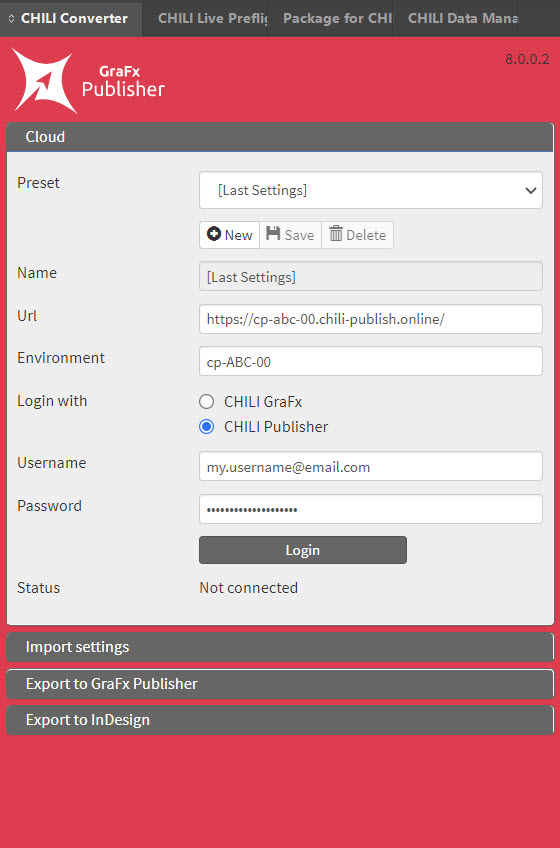Expand the Export to GraFx Publisher section
Viewport: 560px width, 848px height.
tap(280, 684)
